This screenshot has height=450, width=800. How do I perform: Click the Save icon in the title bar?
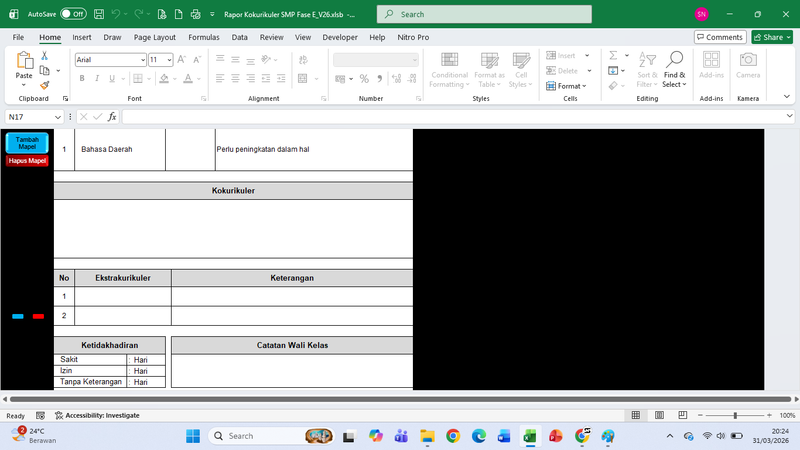pyautogui.click(x=98, y=14)
